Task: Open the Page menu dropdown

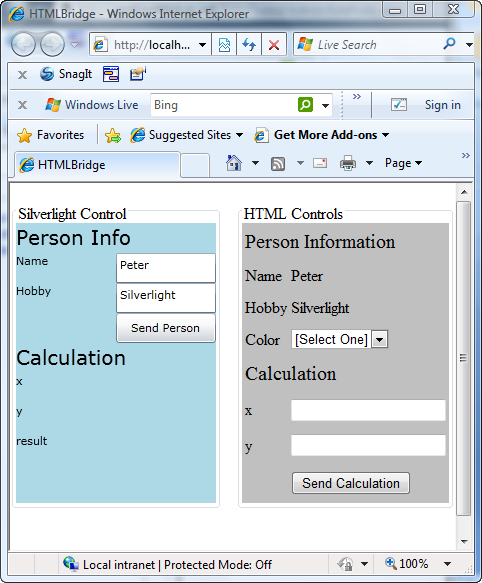Action: (x=403, y=163)
